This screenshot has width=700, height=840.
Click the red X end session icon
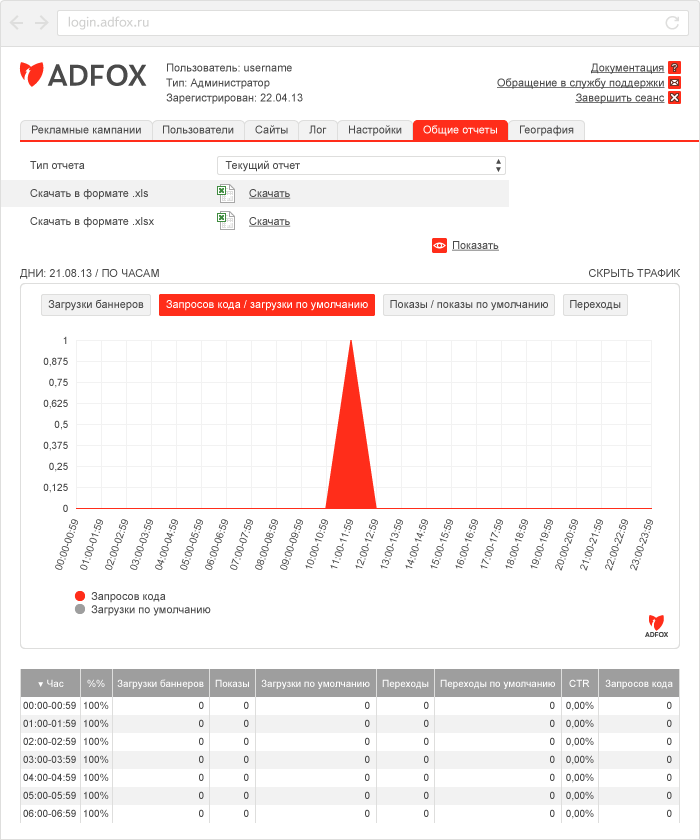point(674,98)
